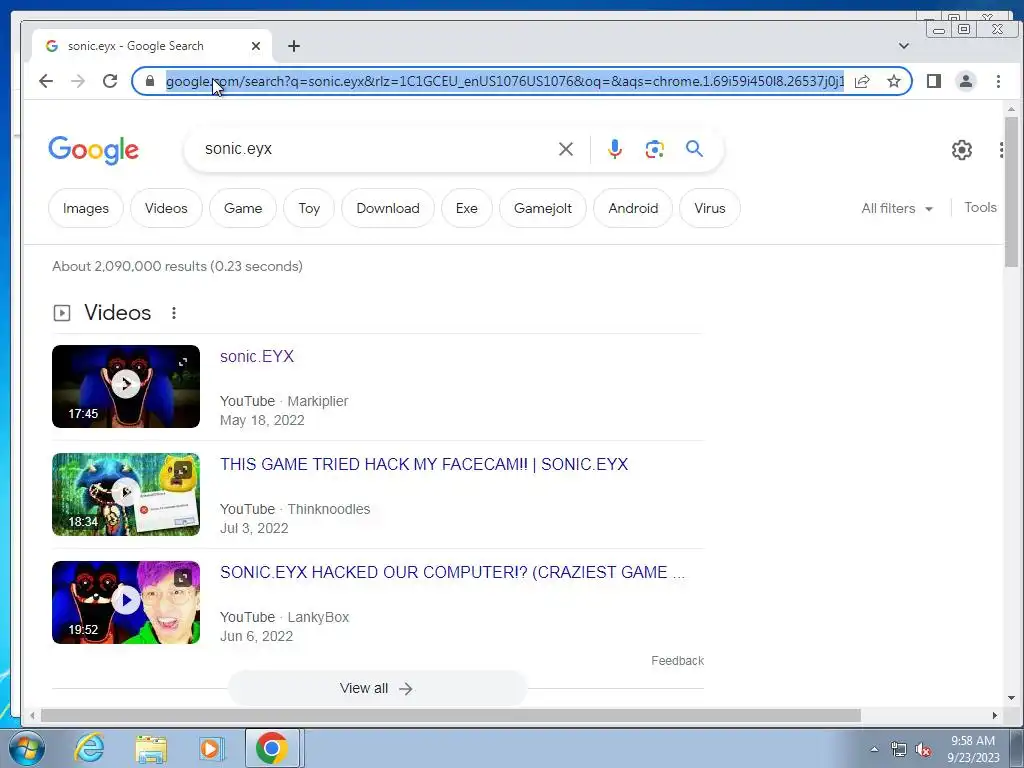This screenshot has width=1024, height=768.
Task: Show hidden system tray icons
Action: tap(874, 750)
